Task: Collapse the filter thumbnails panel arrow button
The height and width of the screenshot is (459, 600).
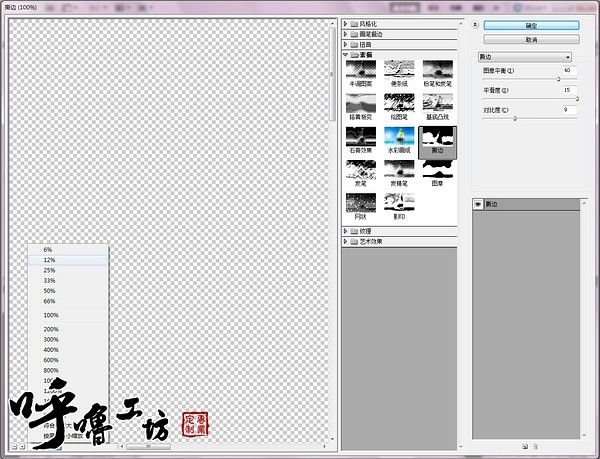Action: pyautogui.click(x=474, y=24)
